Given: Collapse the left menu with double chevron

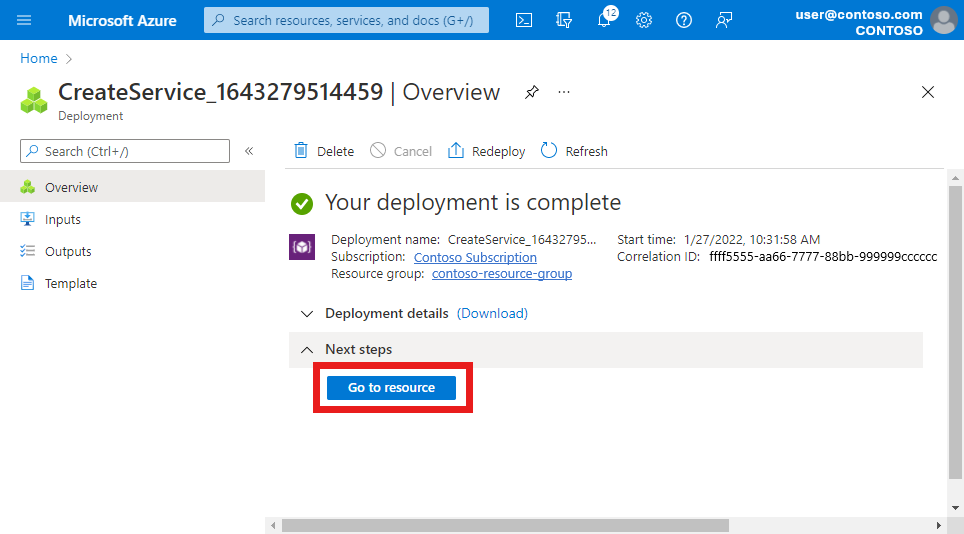Looking at the screenshot, I should (x=249, y=151).
